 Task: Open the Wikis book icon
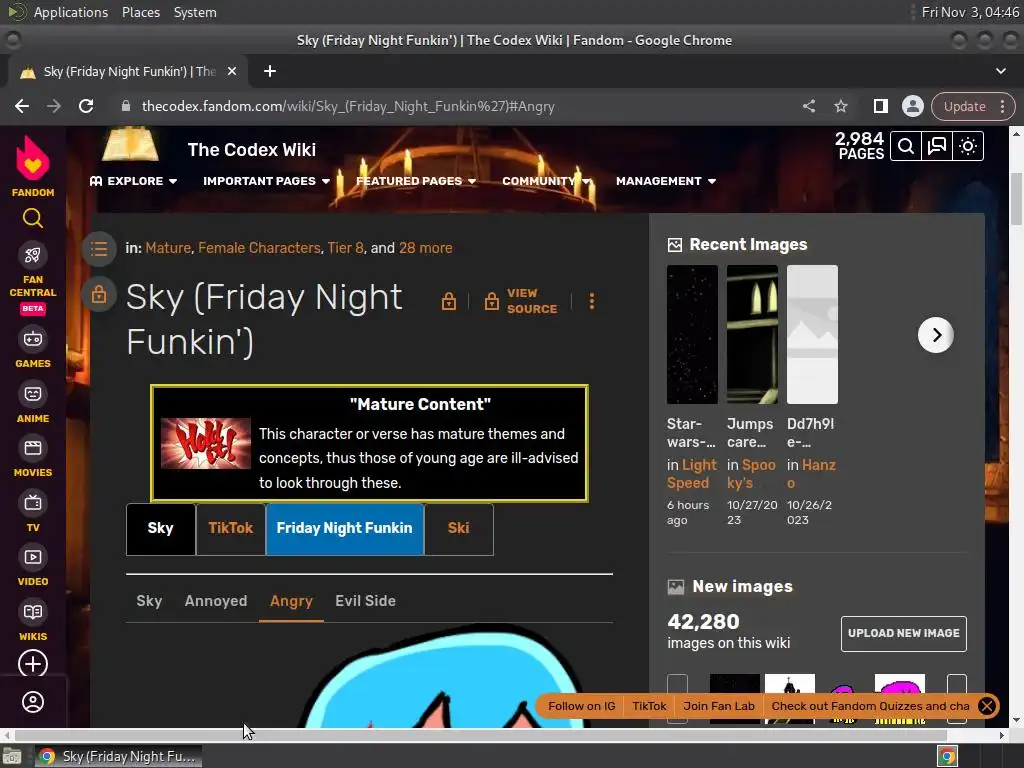click(x=33, y=612)
